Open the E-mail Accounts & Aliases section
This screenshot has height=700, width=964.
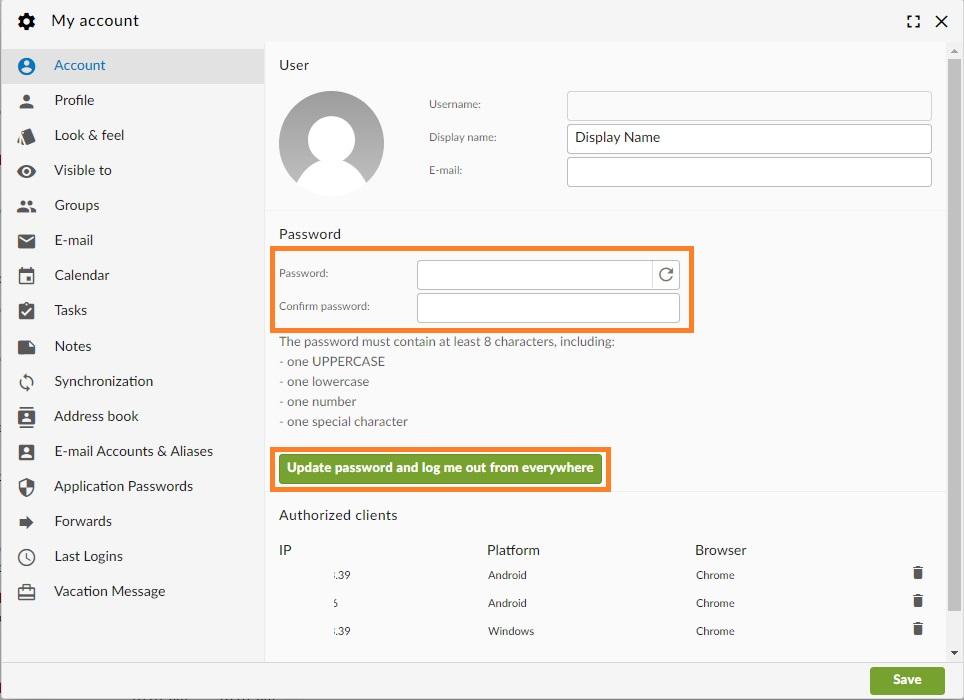pyautogui.click(x=133, y=451)
